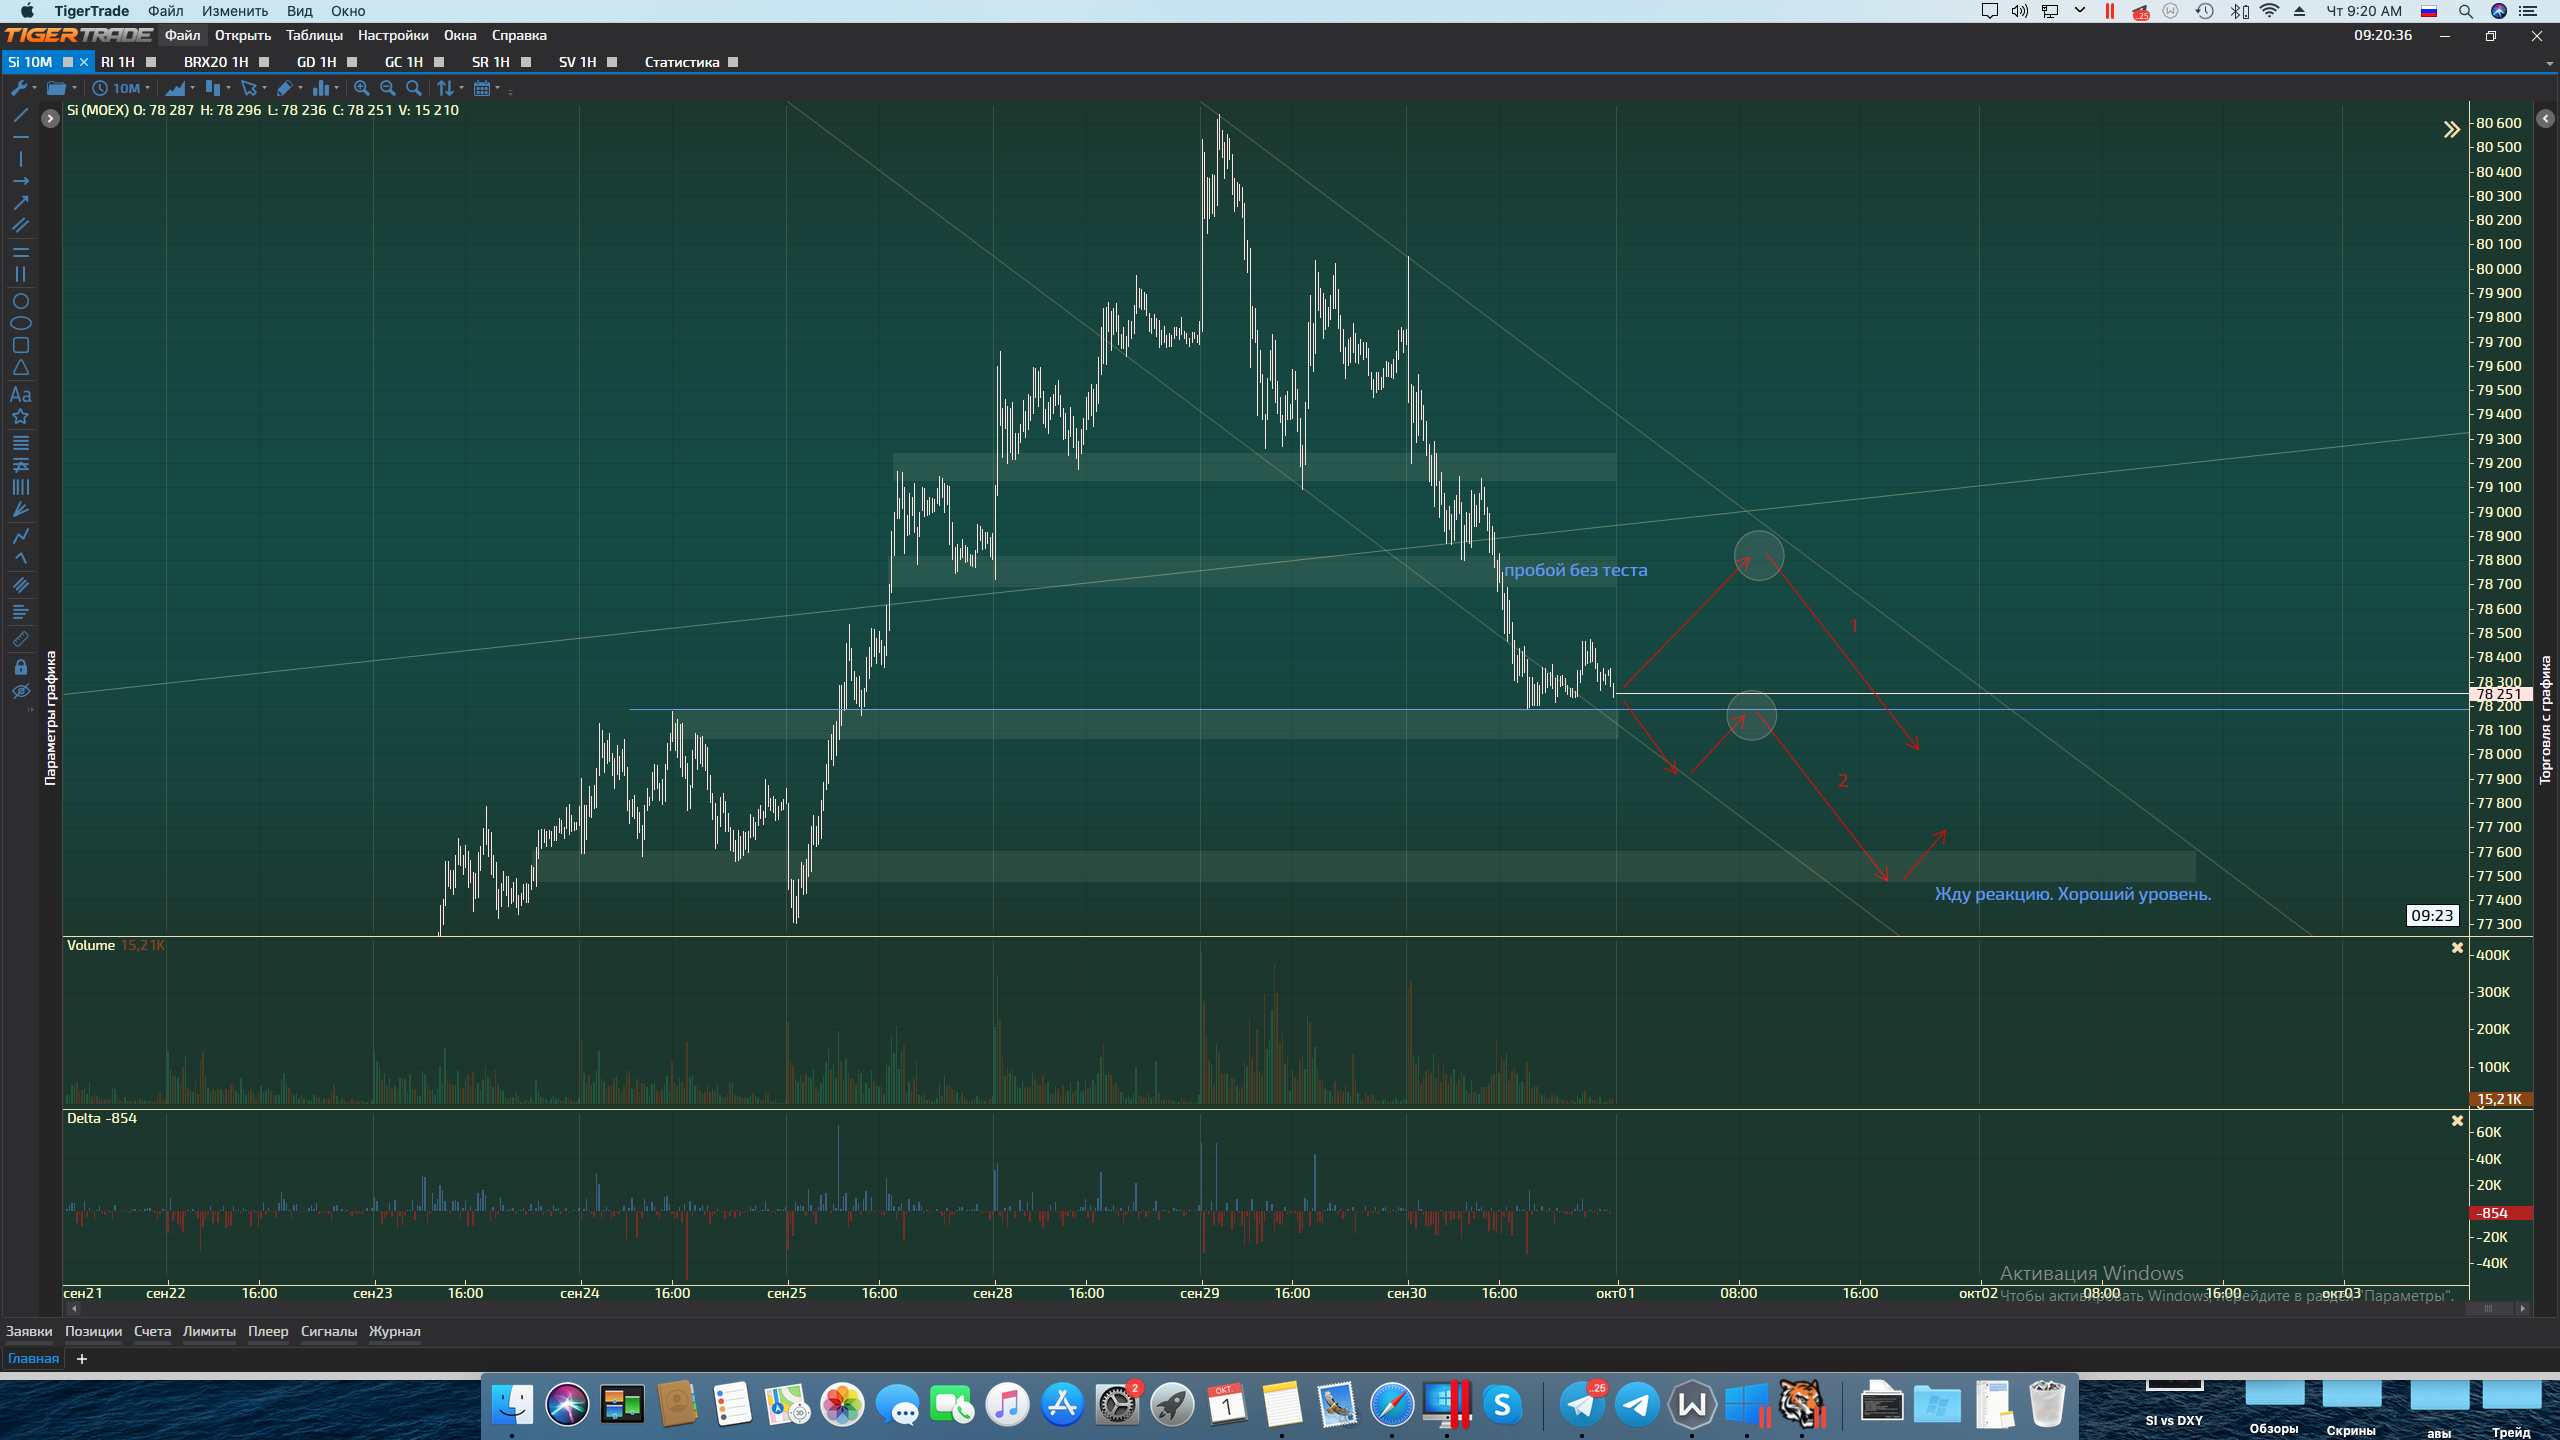The width and height of the screenshot is (2560, 1440).
Task: Click the zoom out magnifier icon
Action: (388, 88)
